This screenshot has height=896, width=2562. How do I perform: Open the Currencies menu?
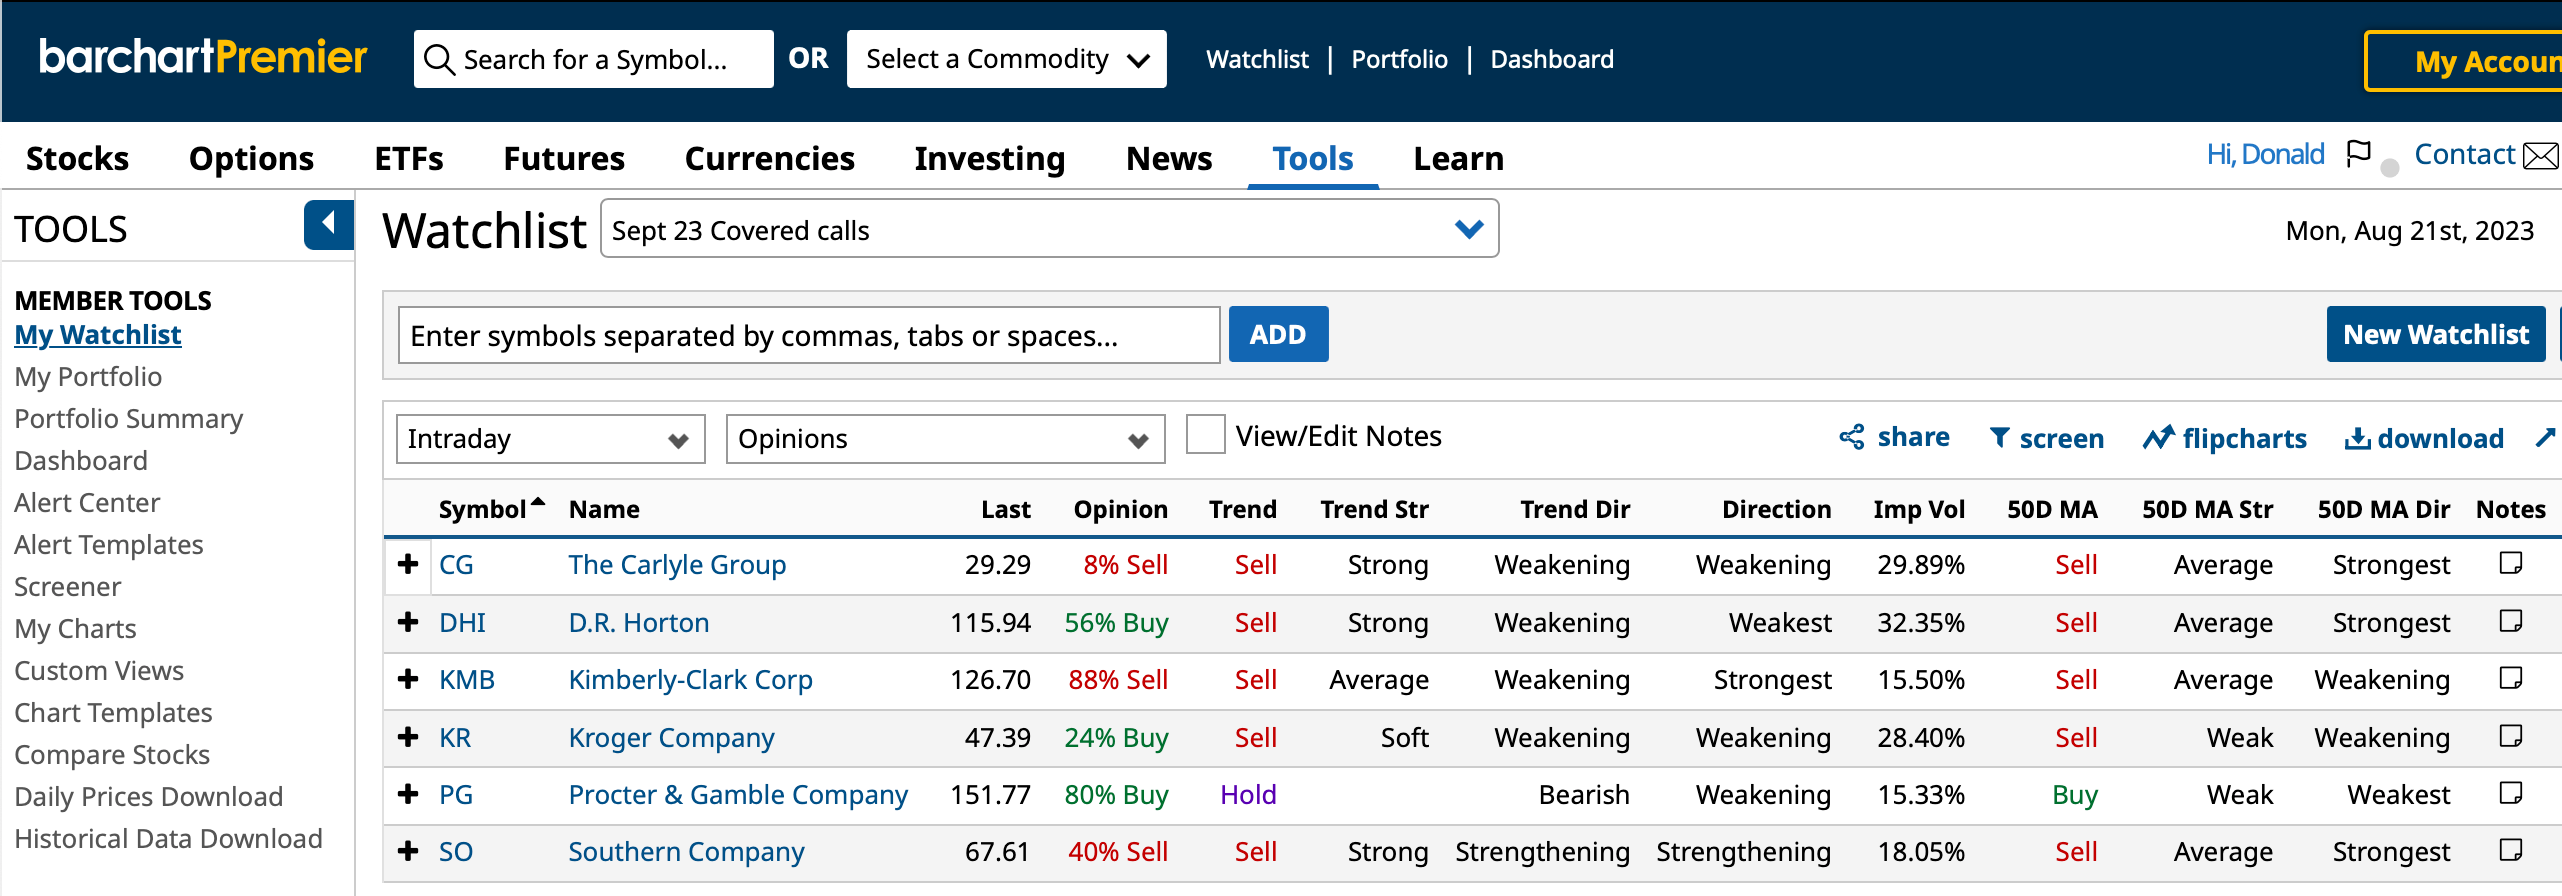769,158
